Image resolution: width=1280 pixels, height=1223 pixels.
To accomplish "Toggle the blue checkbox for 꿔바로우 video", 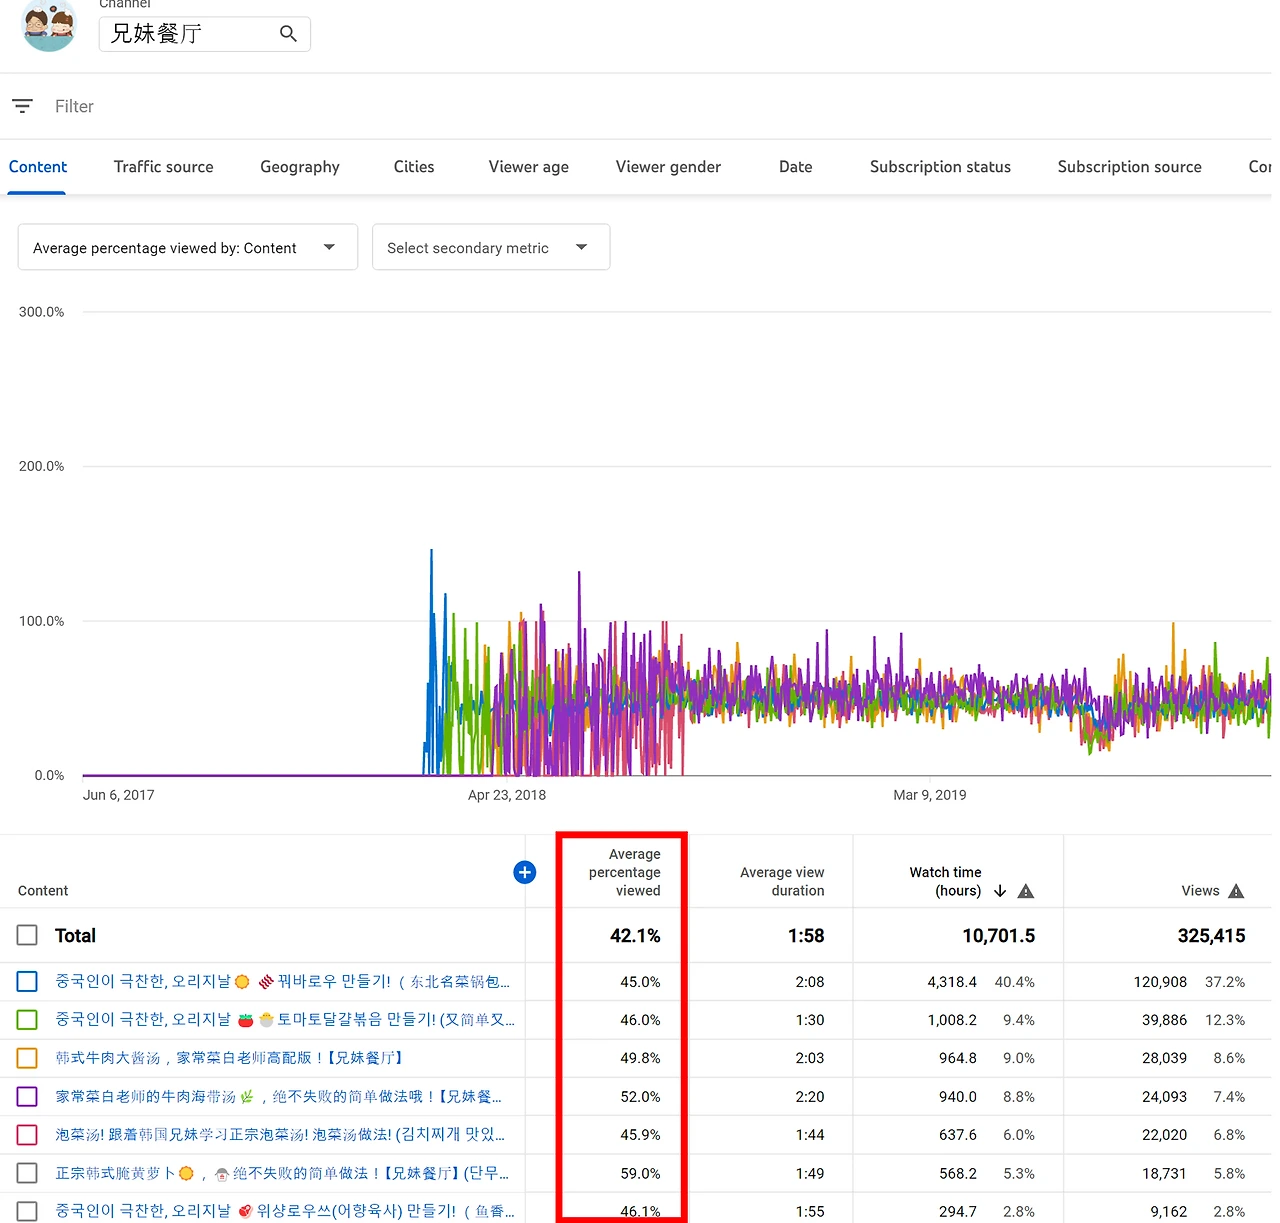I will point(27,982).
